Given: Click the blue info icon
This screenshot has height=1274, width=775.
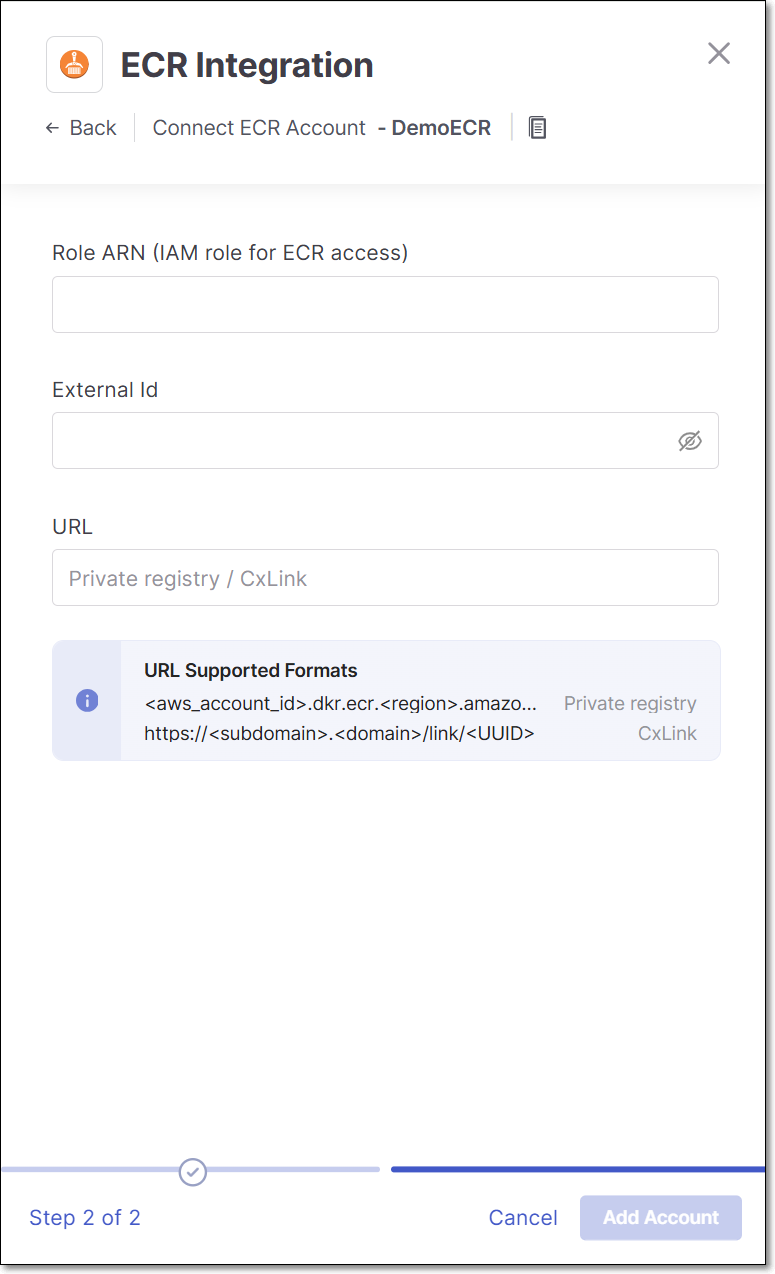Looking at the screenshot, I should (x=87, y=701).
